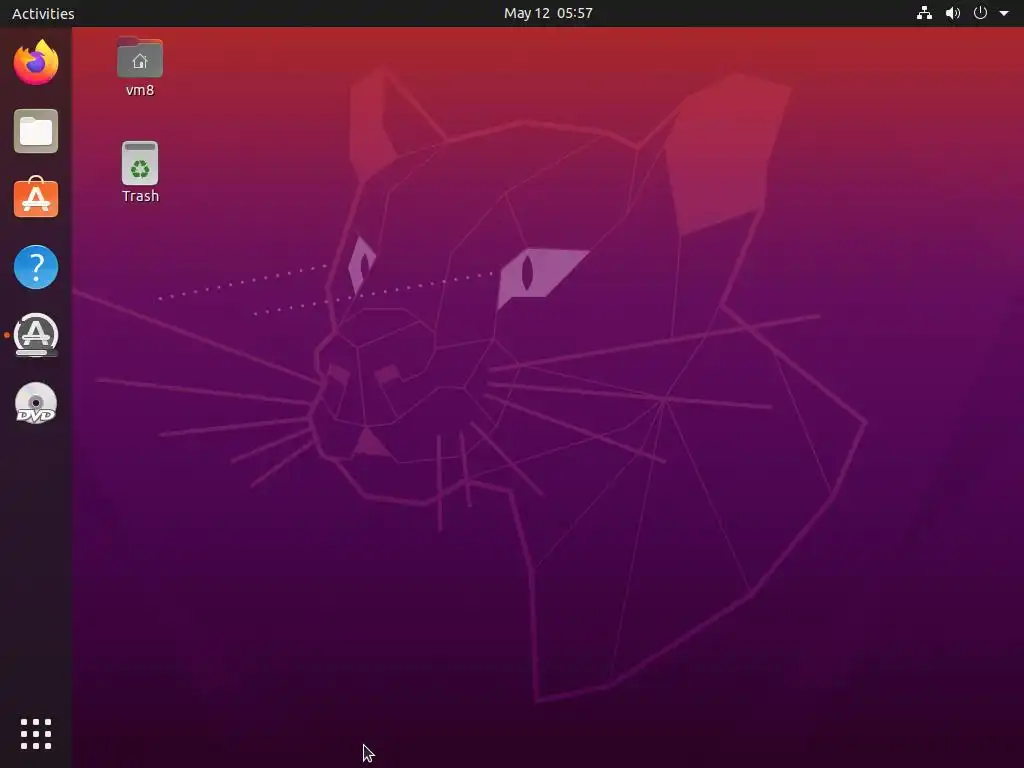Select the Trash icon on desktop
The image size is (1024, 768).
(140, 172)
